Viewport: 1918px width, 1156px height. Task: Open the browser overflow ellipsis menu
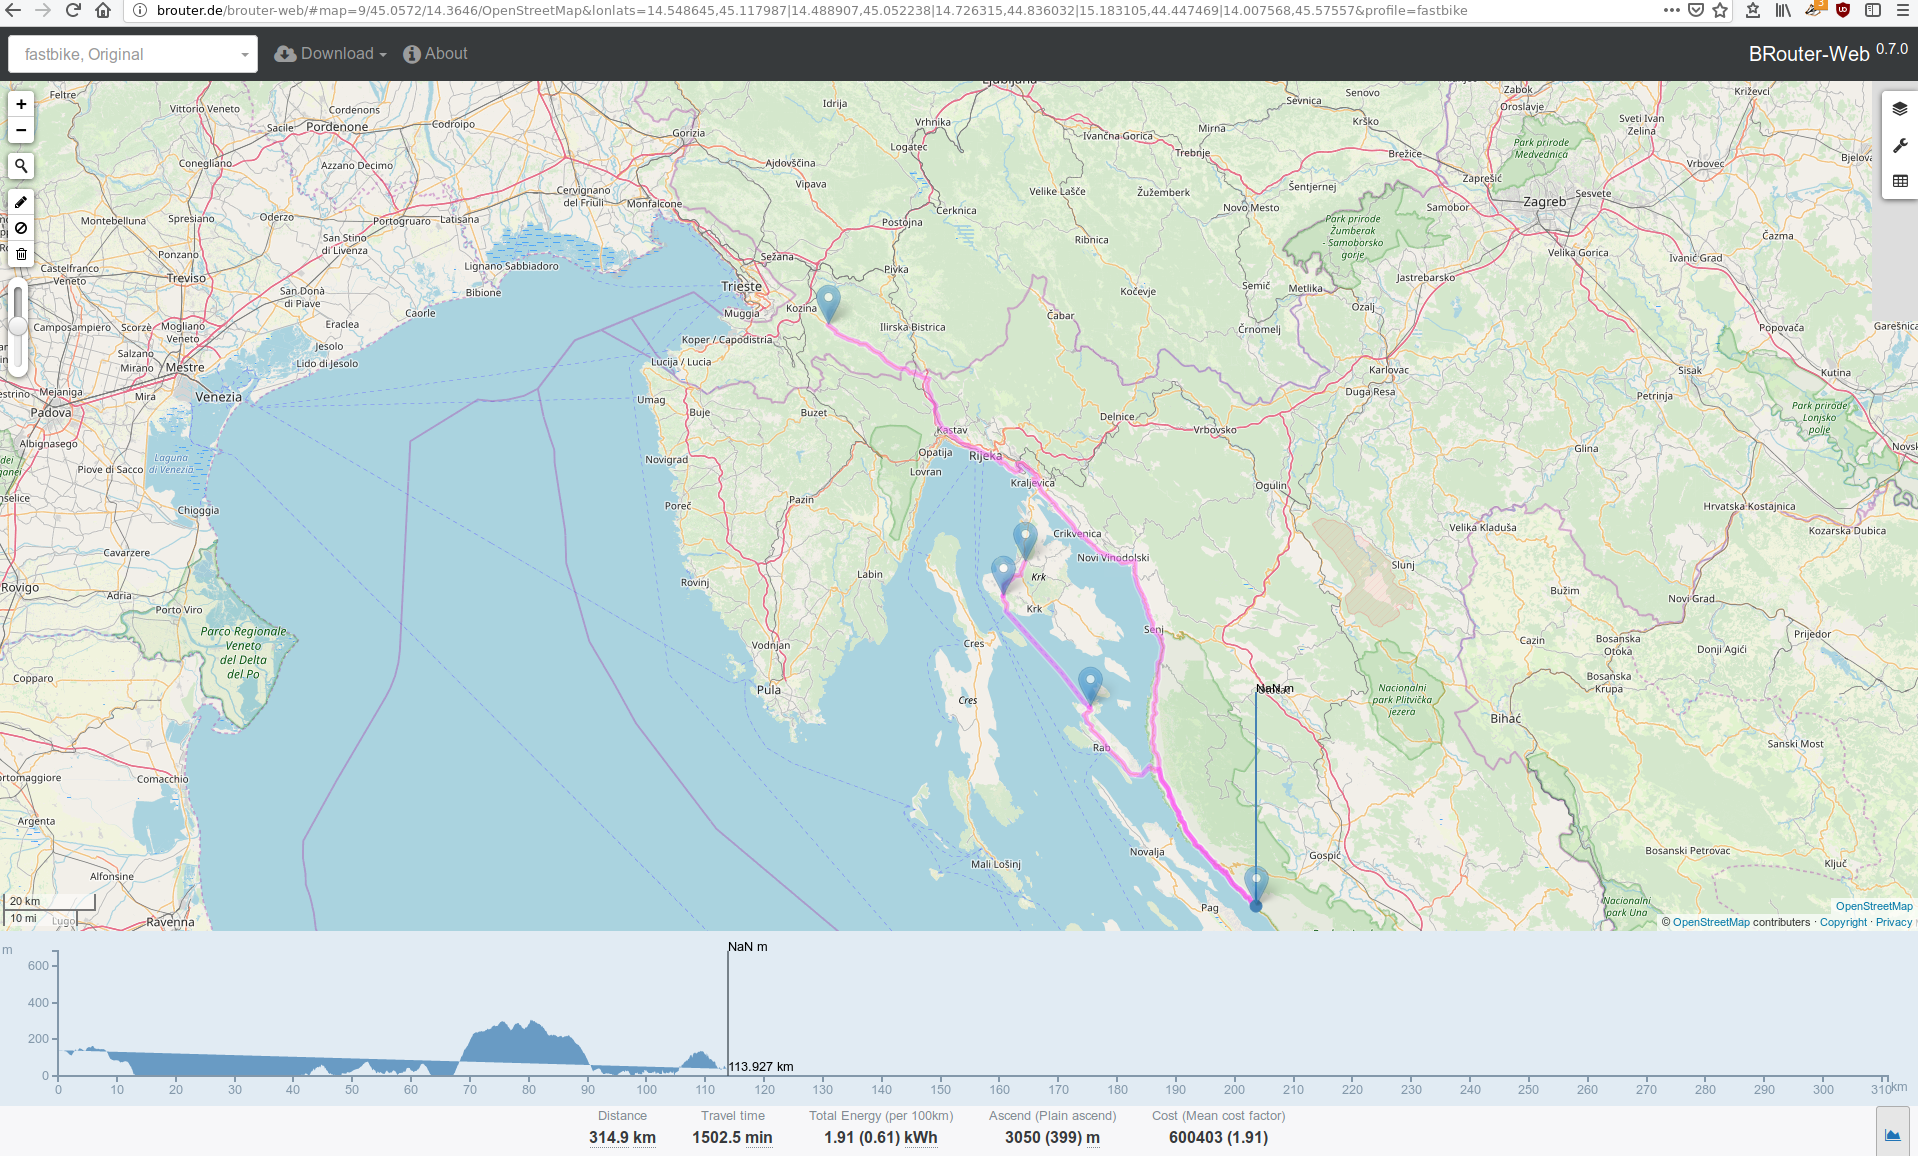(x=1671, y=11)
